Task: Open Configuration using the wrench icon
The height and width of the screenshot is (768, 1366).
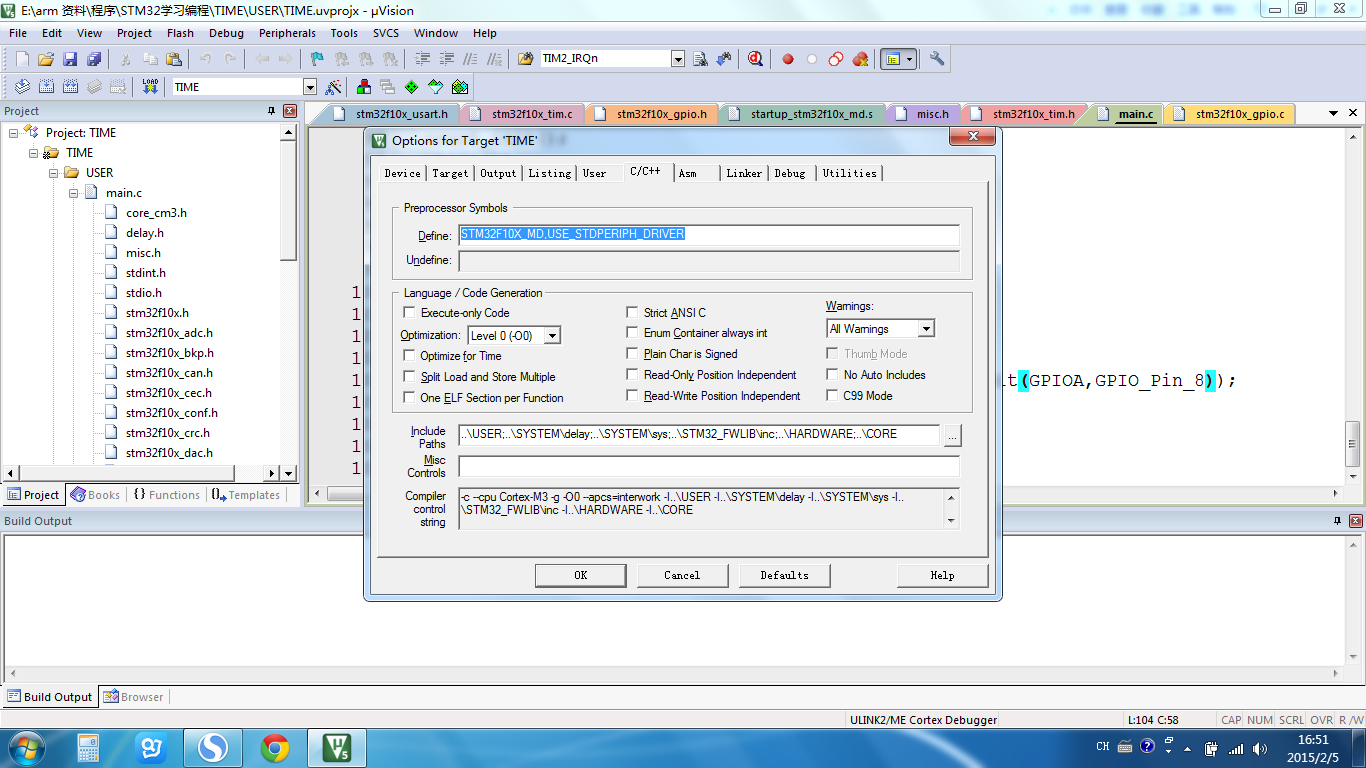Action: click(x=937, y=59)
